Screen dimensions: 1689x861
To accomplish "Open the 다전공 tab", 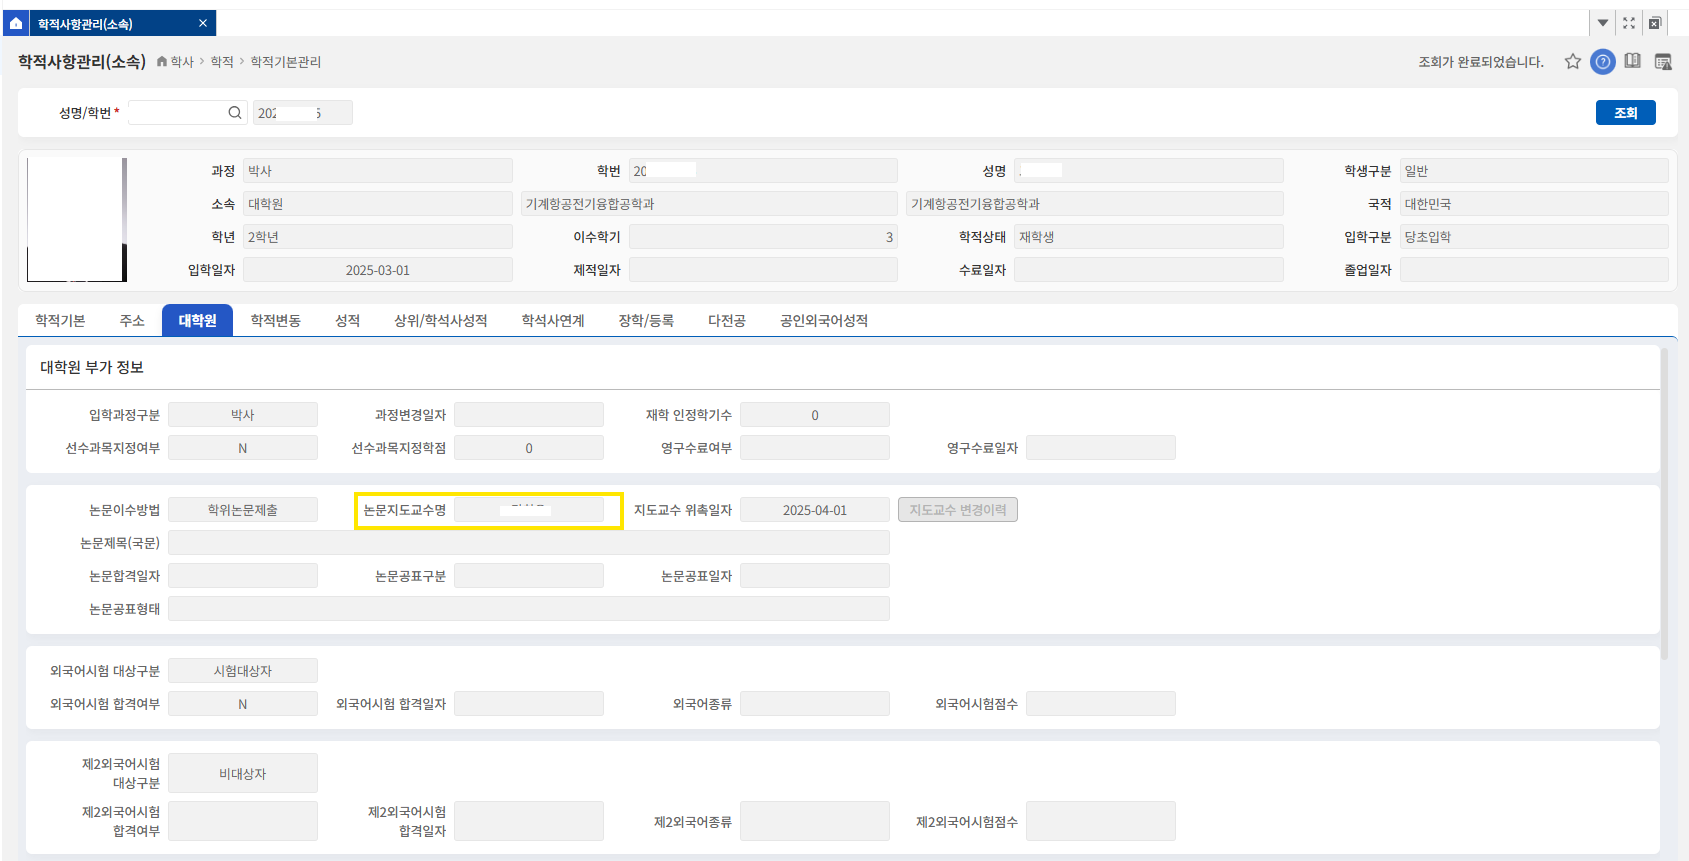I will pos(727,320).
